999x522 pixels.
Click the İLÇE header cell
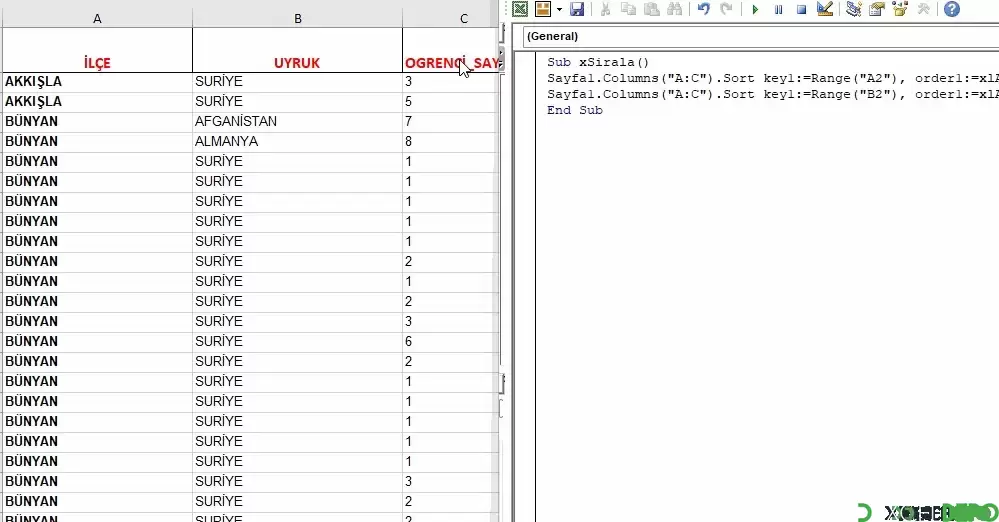tap(97, 50)
